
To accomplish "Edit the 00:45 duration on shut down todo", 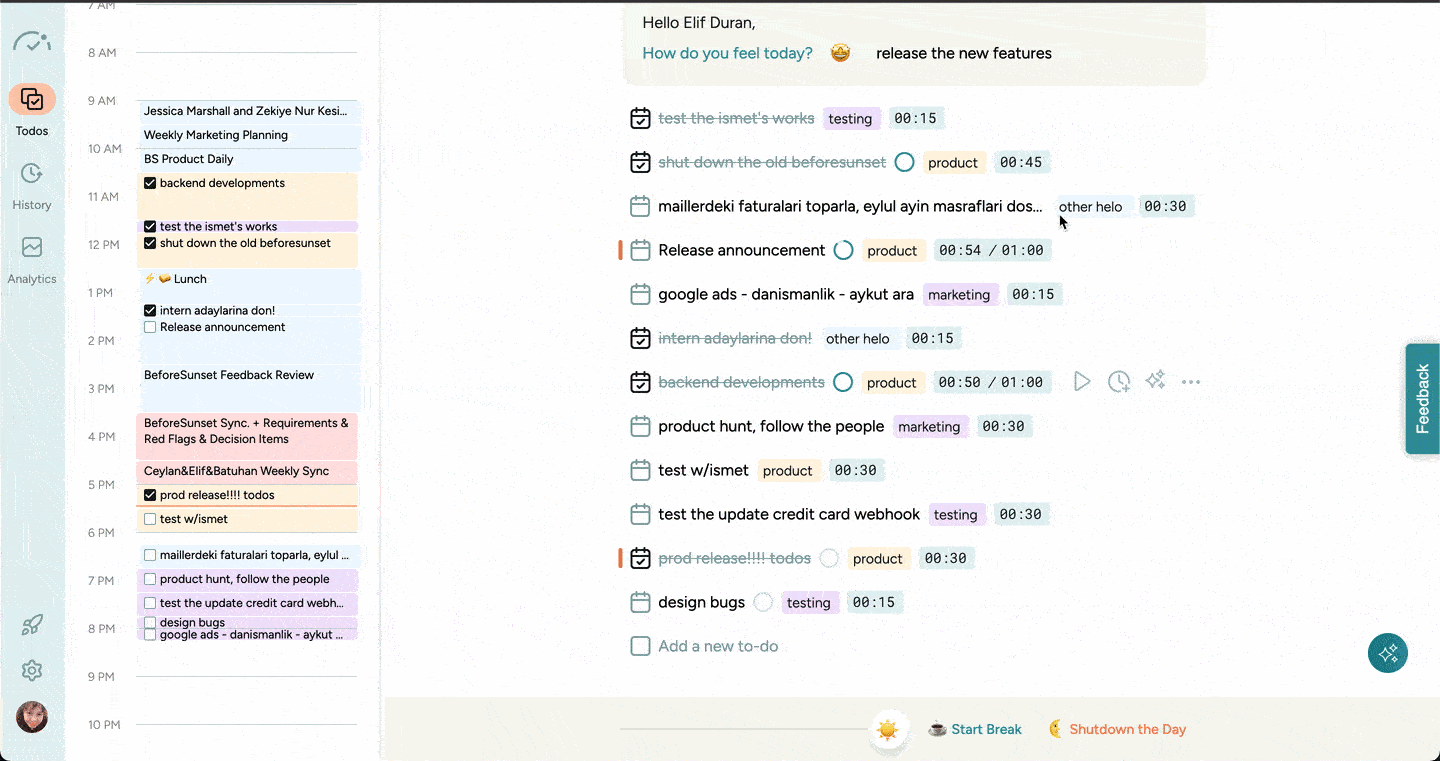I will 1020,163.
